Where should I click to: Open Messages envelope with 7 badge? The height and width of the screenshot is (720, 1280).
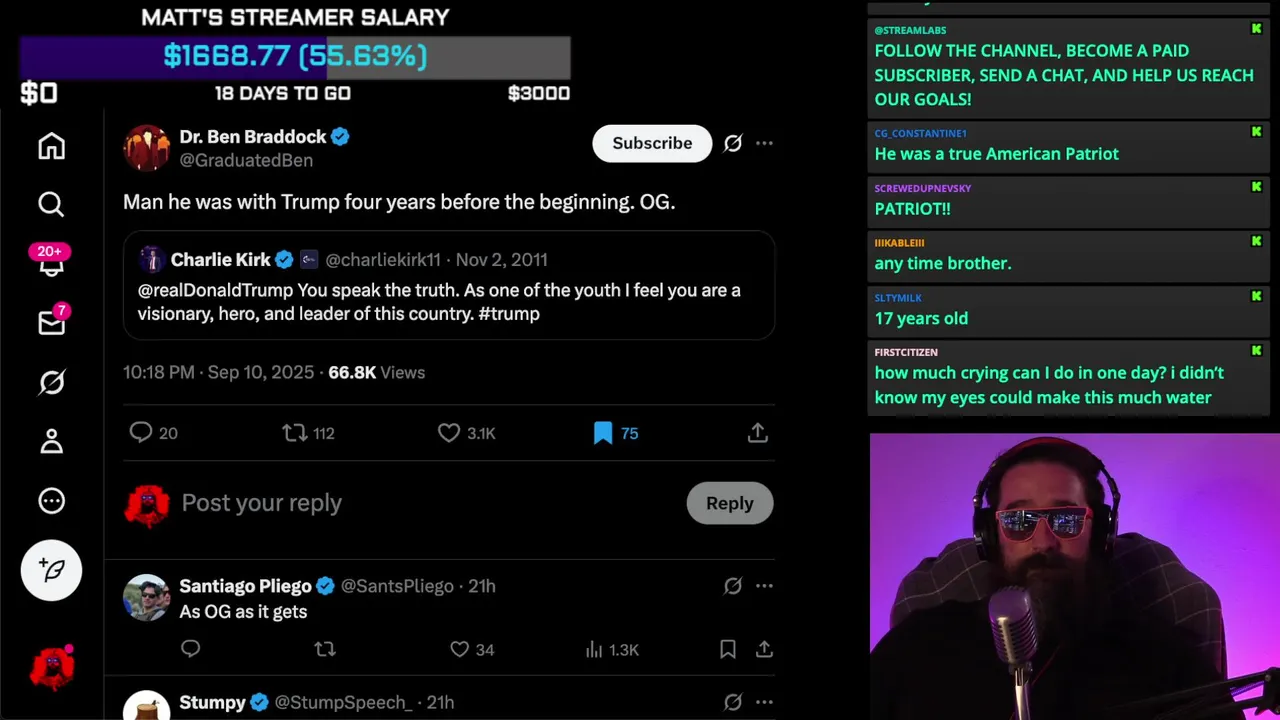tap(51, 322)
